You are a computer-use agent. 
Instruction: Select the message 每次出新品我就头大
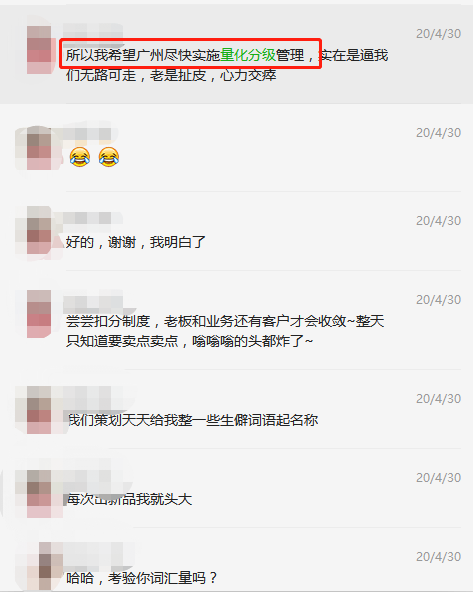[x=129, y=499]
